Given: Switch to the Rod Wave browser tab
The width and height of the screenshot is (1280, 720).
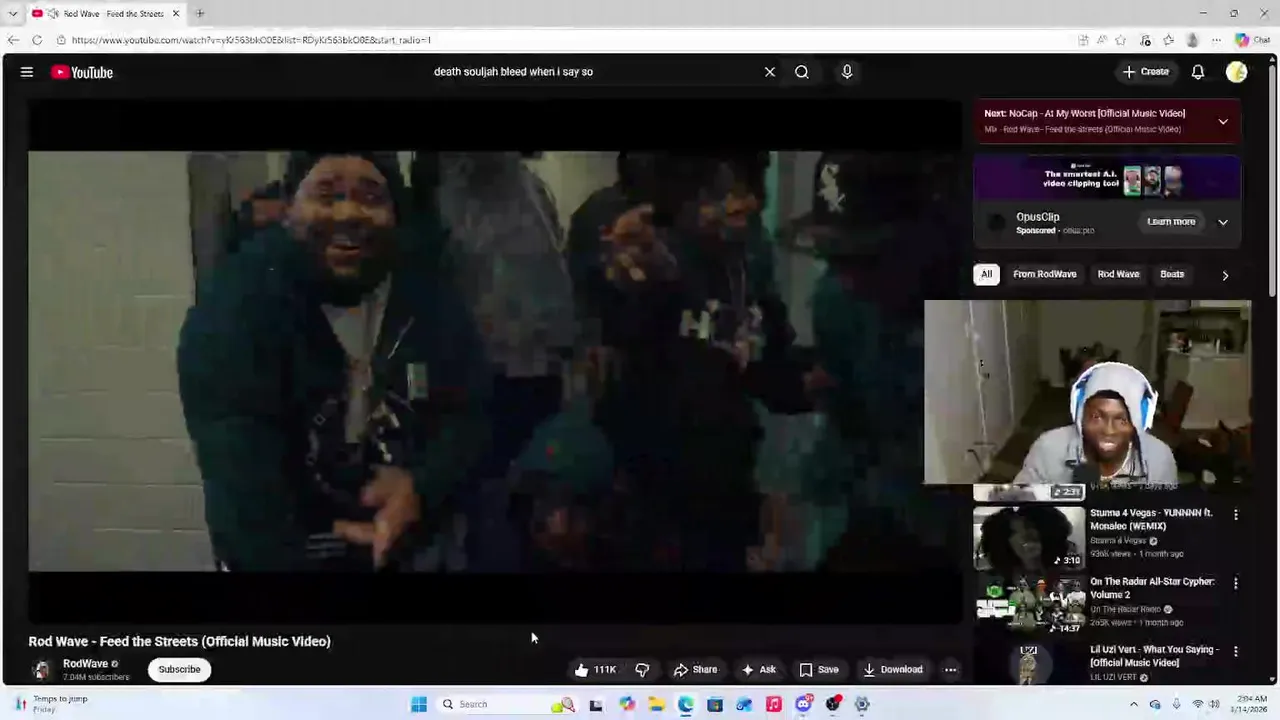Looking at the screenshot, I should click(x=106, y=13).
